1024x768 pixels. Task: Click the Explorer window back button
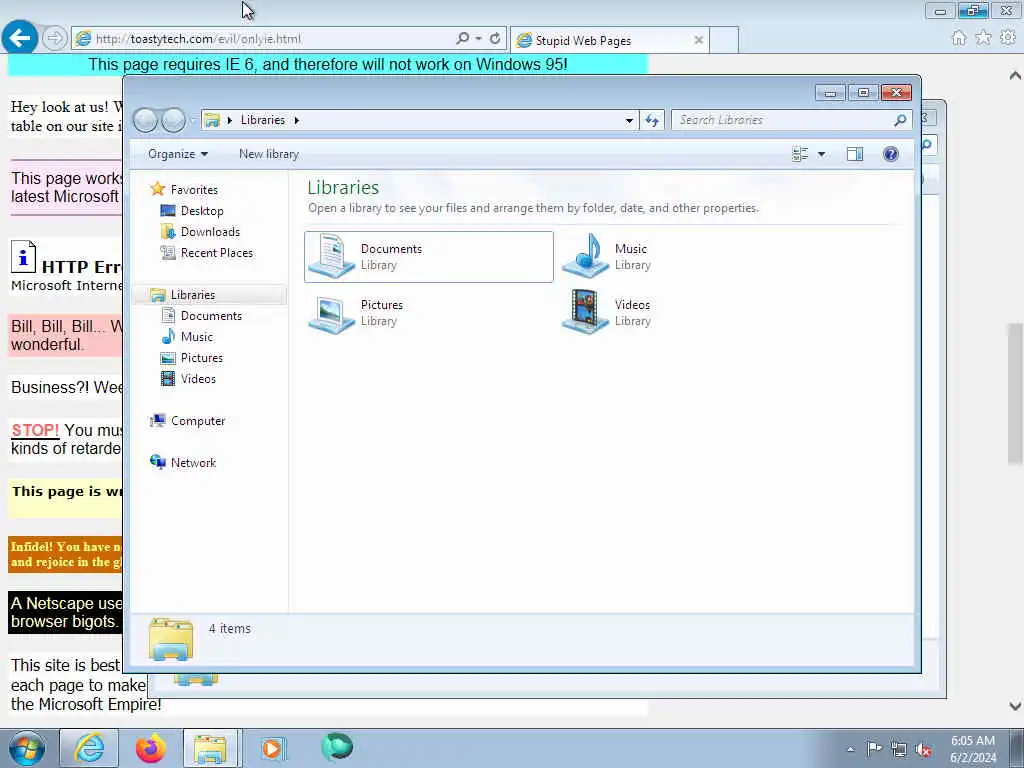pos(146,120)
